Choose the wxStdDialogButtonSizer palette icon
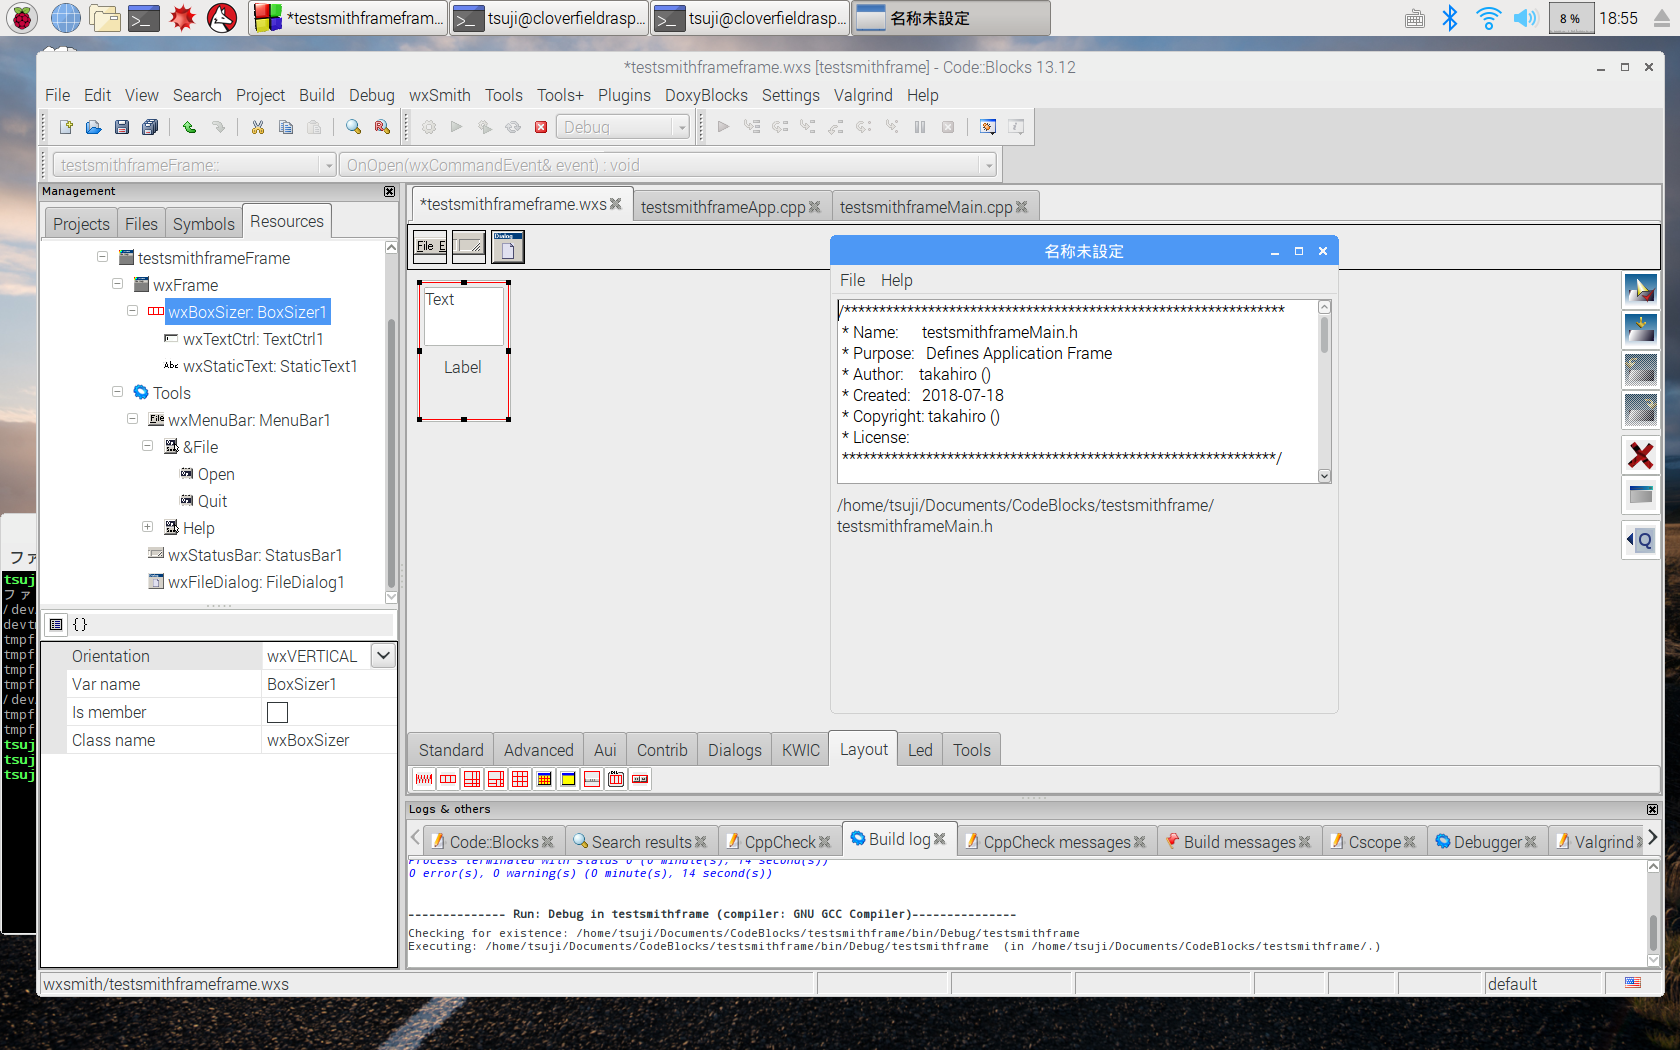The height and width of the screenshot is (1050, 1680). [640, 779]
